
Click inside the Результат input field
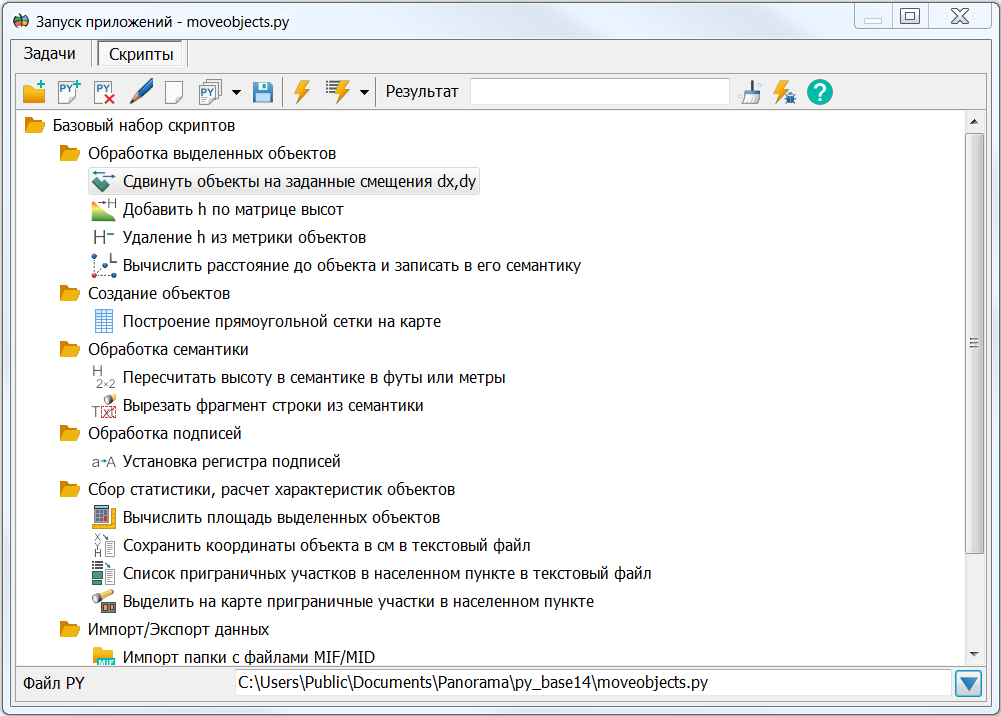598,91
